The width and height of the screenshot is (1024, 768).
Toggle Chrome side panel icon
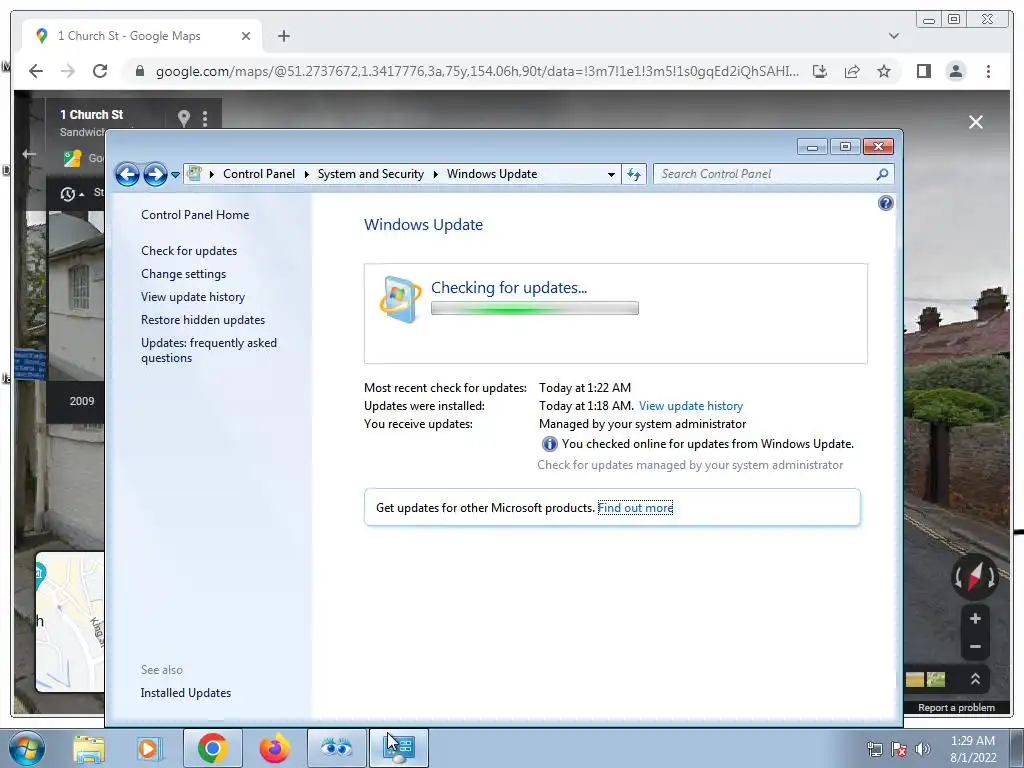[923, 71]
